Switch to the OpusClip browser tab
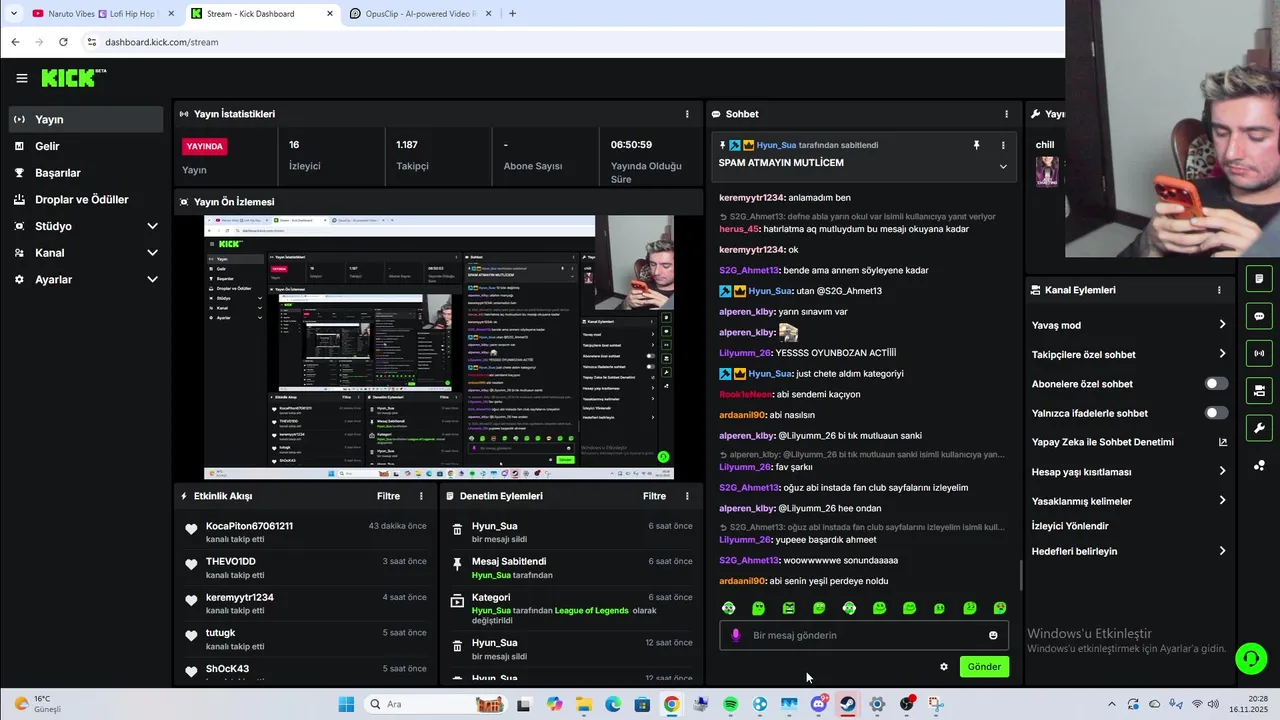 (x=420, y=14)
